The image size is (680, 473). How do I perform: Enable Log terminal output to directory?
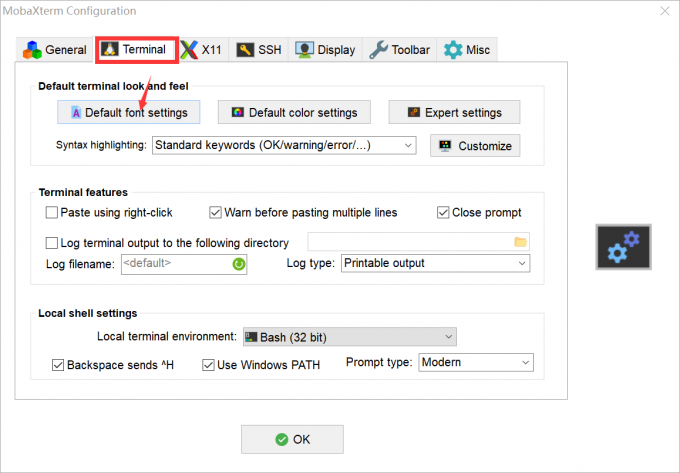pos(52,243)
